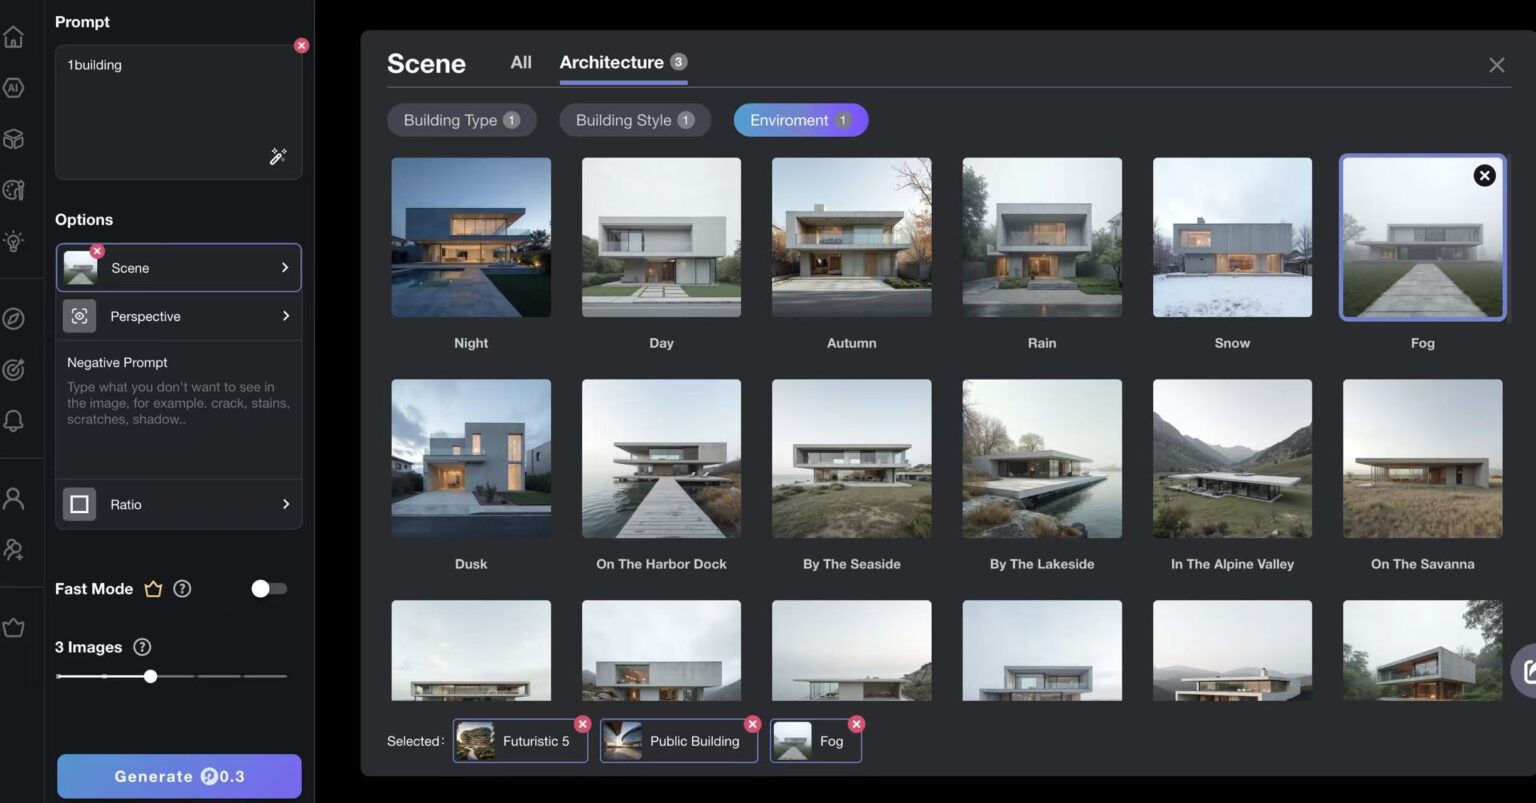
Task: Select the AI tools sidebar icon
Action: 14,88
